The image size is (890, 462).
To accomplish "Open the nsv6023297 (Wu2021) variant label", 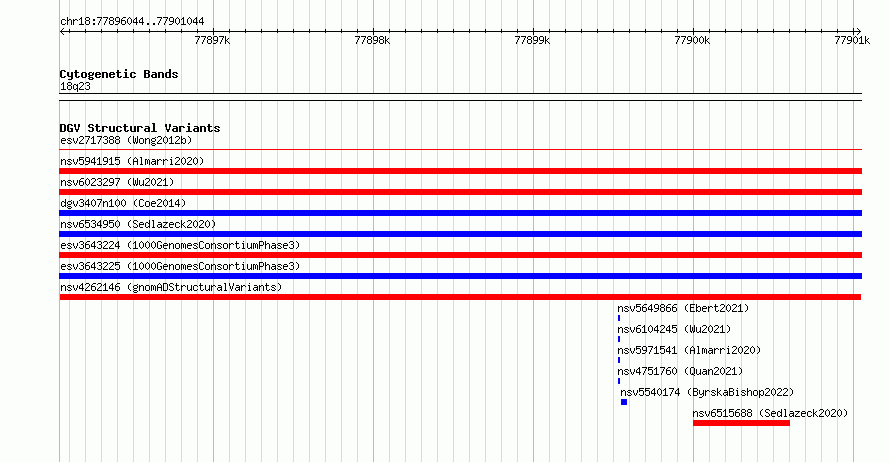I will (x=117, y=182).
